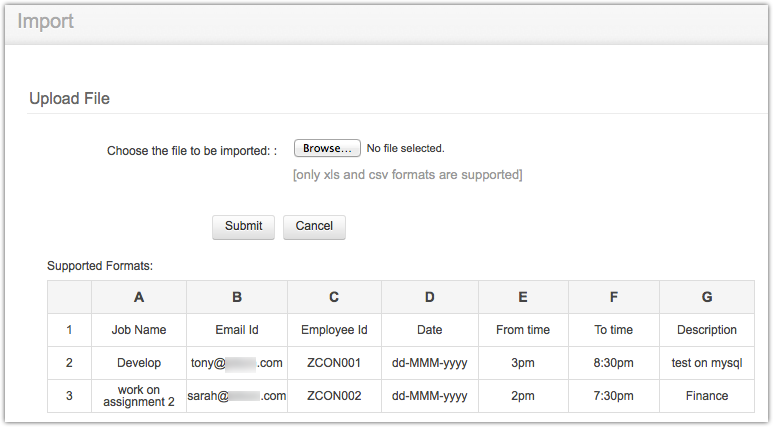
Task: Select column B header
Action: click(x=237, y=297)
